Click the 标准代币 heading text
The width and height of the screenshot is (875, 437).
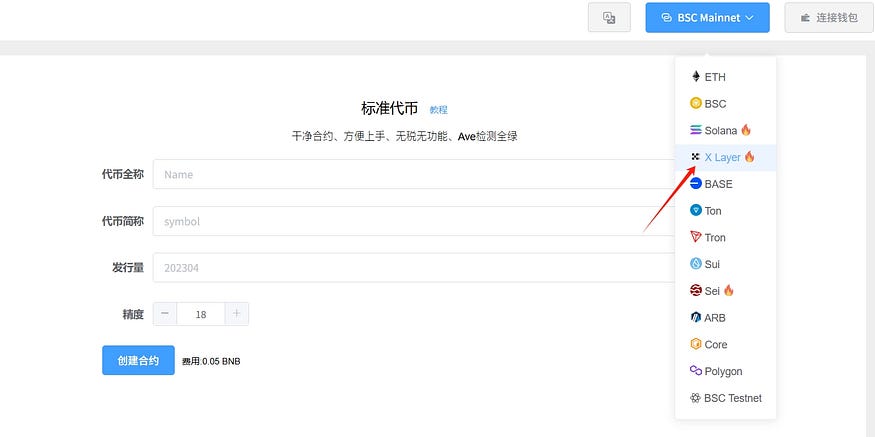pos(390,109)
